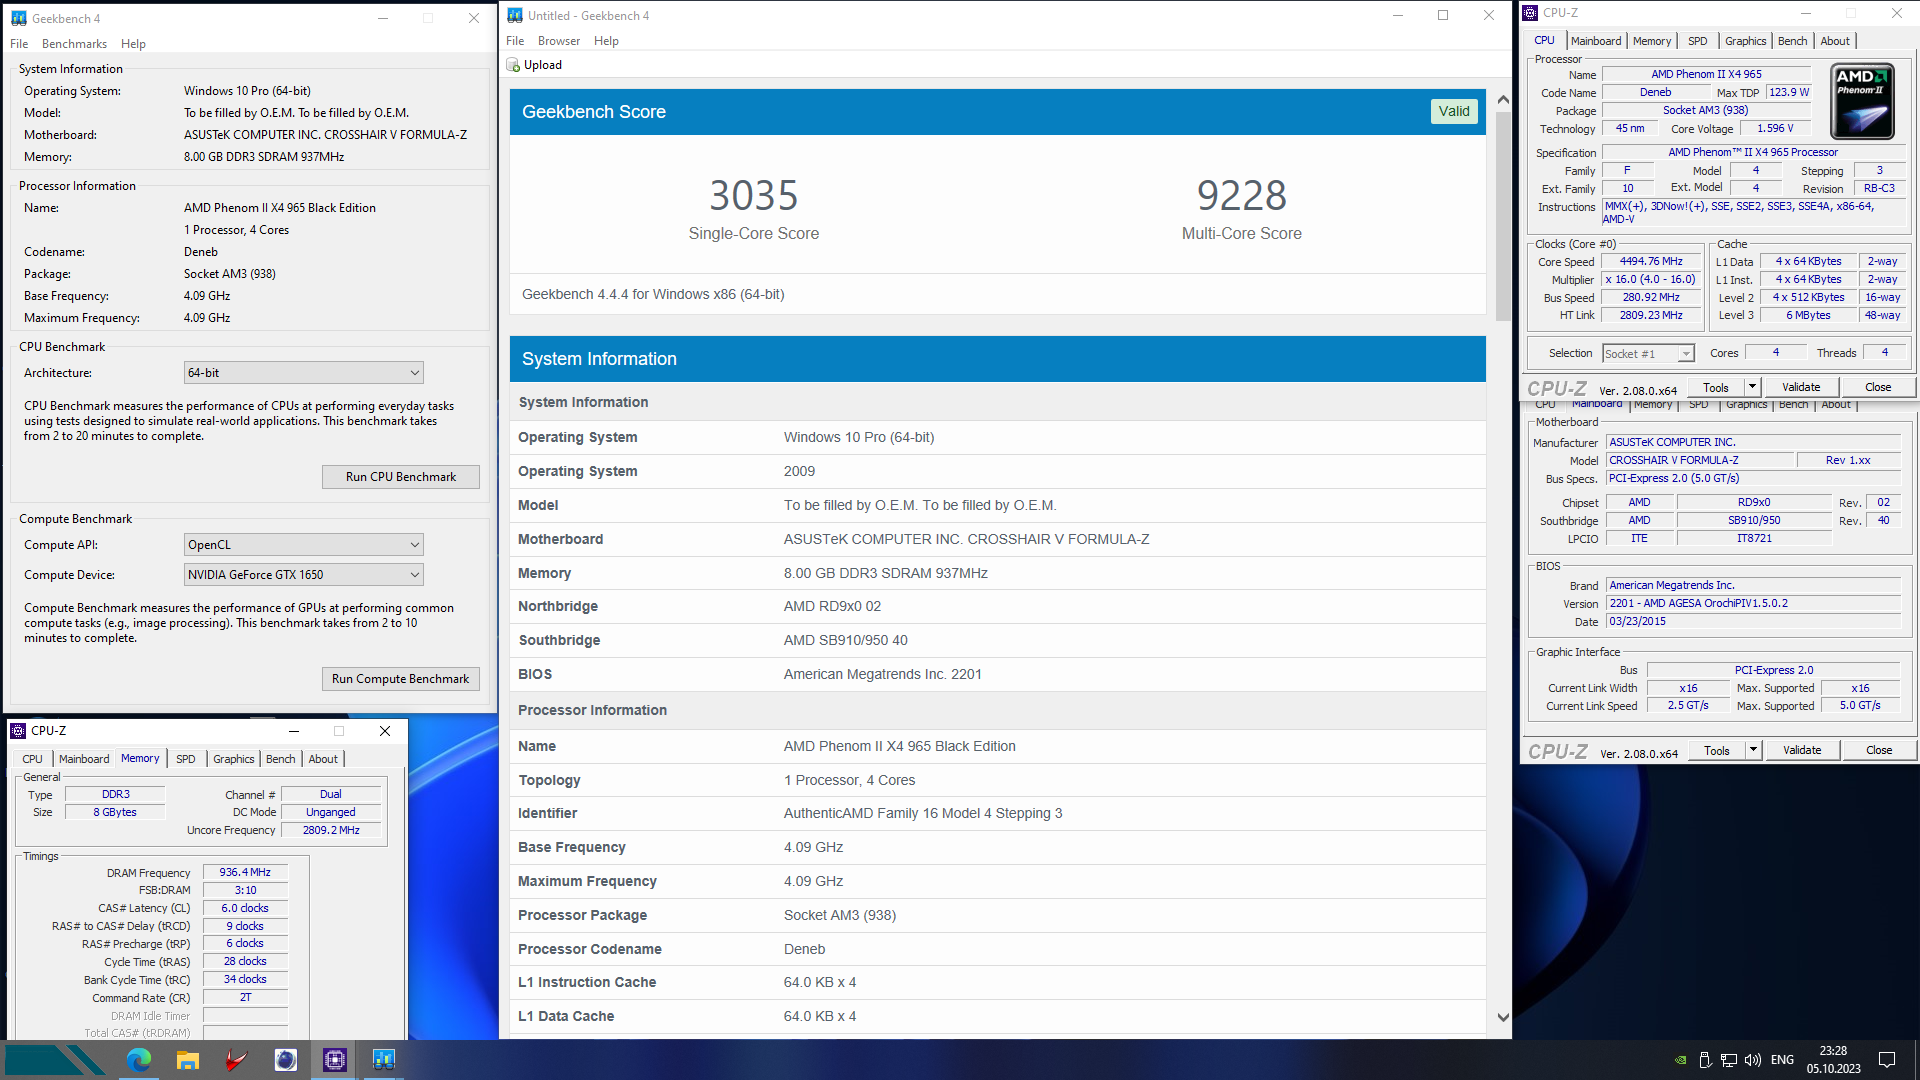Click the Upload label in the Geekbench toolbar

point(543,65)
